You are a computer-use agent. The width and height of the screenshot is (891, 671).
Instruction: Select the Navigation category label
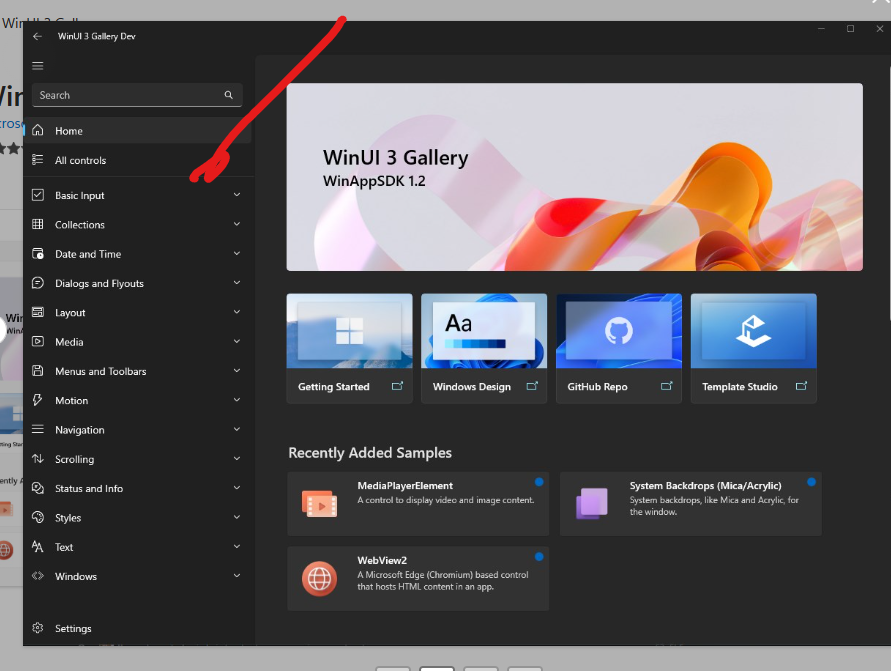(80, 430)
